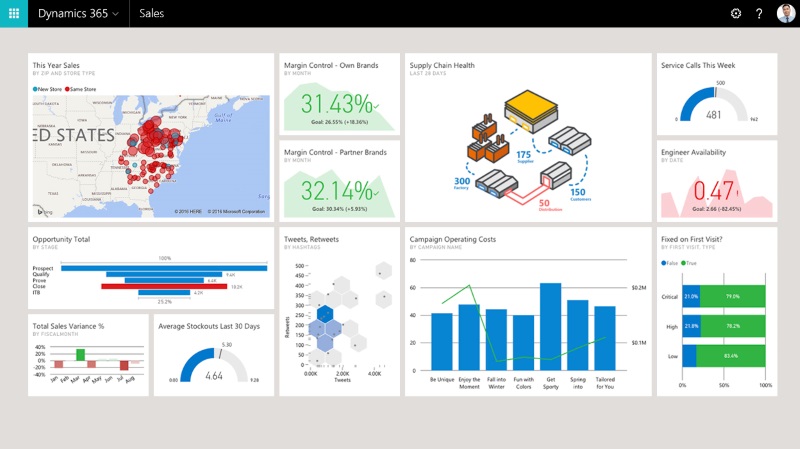
Task: Select the Critical 79.0% green segment
Action: pyautogui.click(x=733, y=296)
